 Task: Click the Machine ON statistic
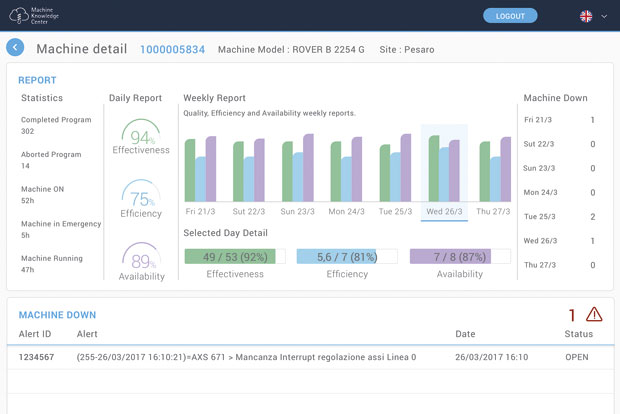42,195
